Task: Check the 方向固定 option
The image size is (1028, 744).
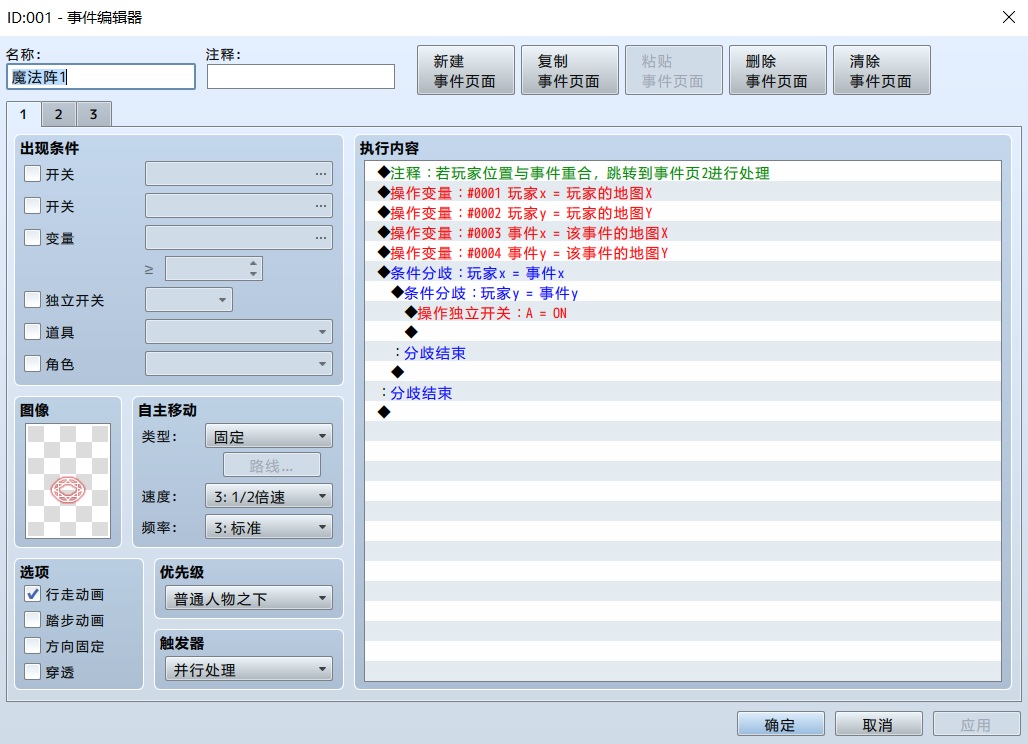Action: tap(32, 646)
